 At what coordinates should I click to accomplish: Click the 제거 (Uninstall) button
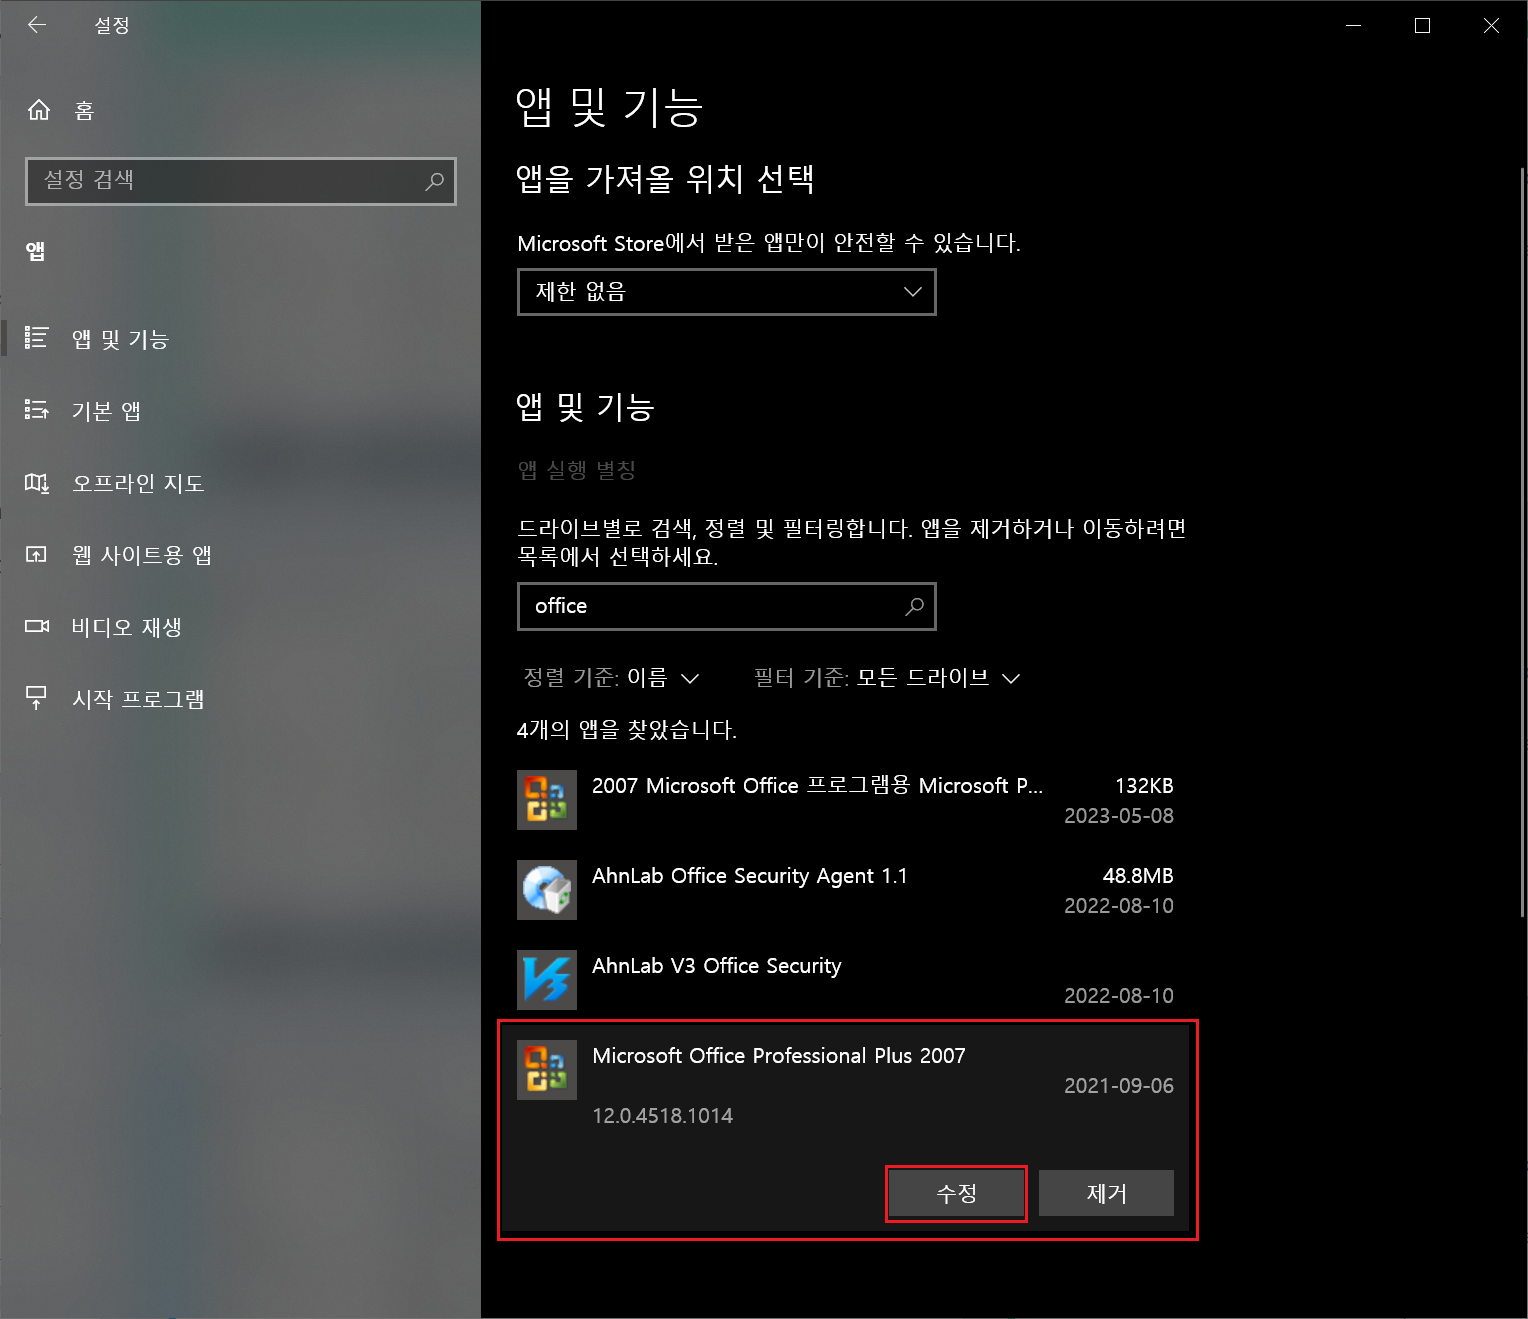1106,1193
